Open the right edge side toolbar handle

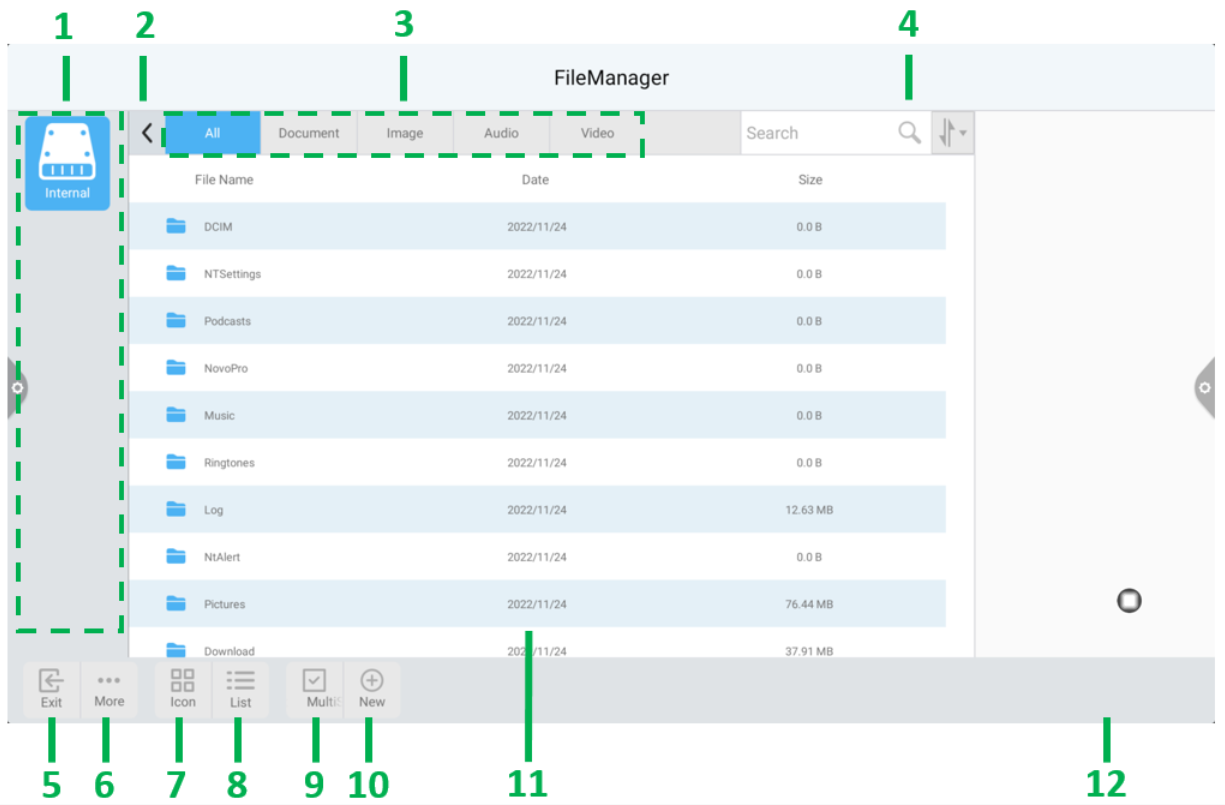(x=1205, y=387)
